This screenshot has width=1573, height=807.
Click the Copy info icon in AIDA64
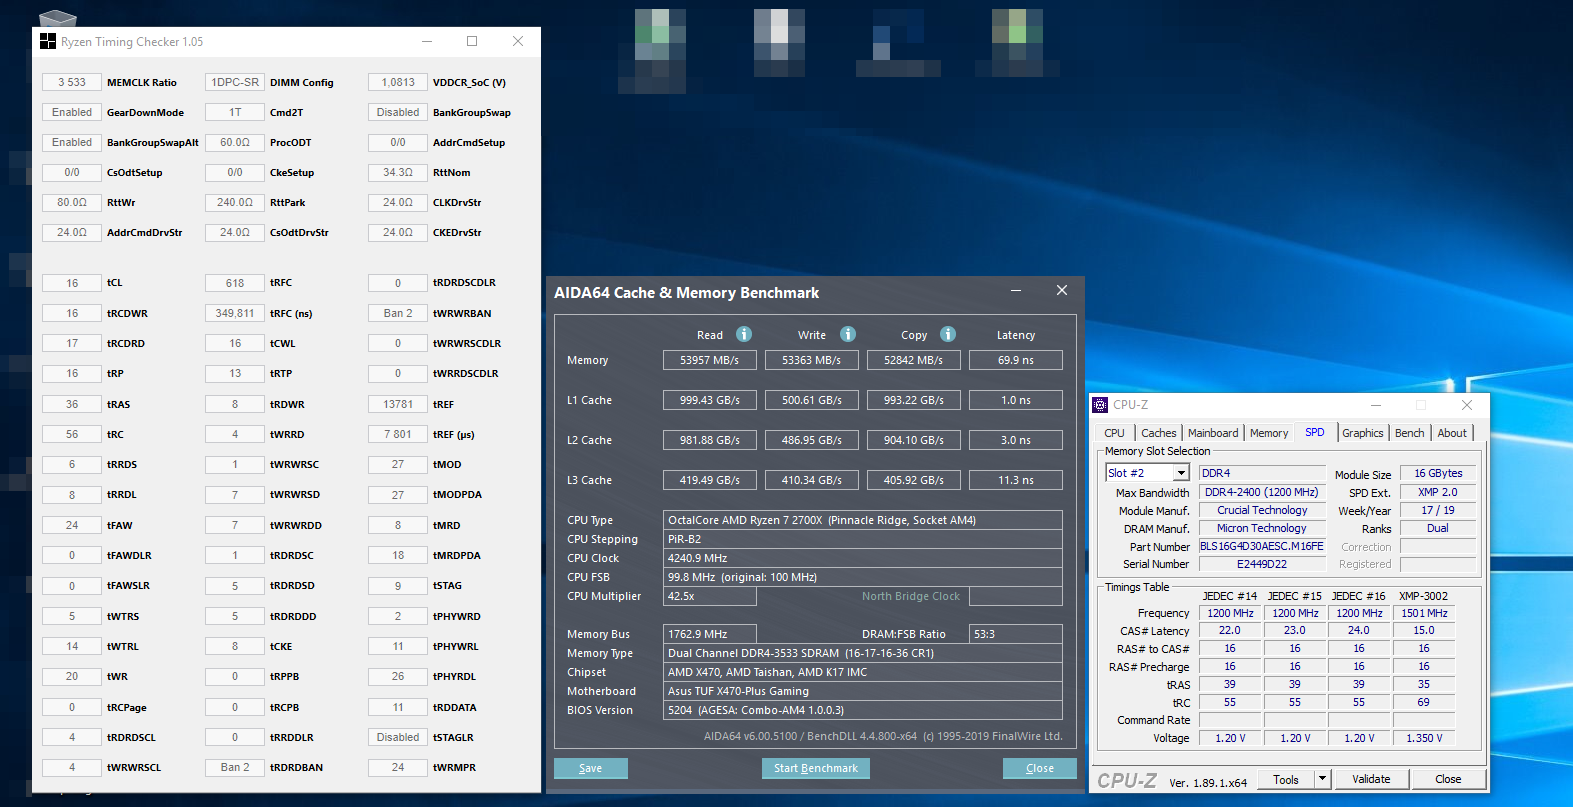[x=948, y=334]
